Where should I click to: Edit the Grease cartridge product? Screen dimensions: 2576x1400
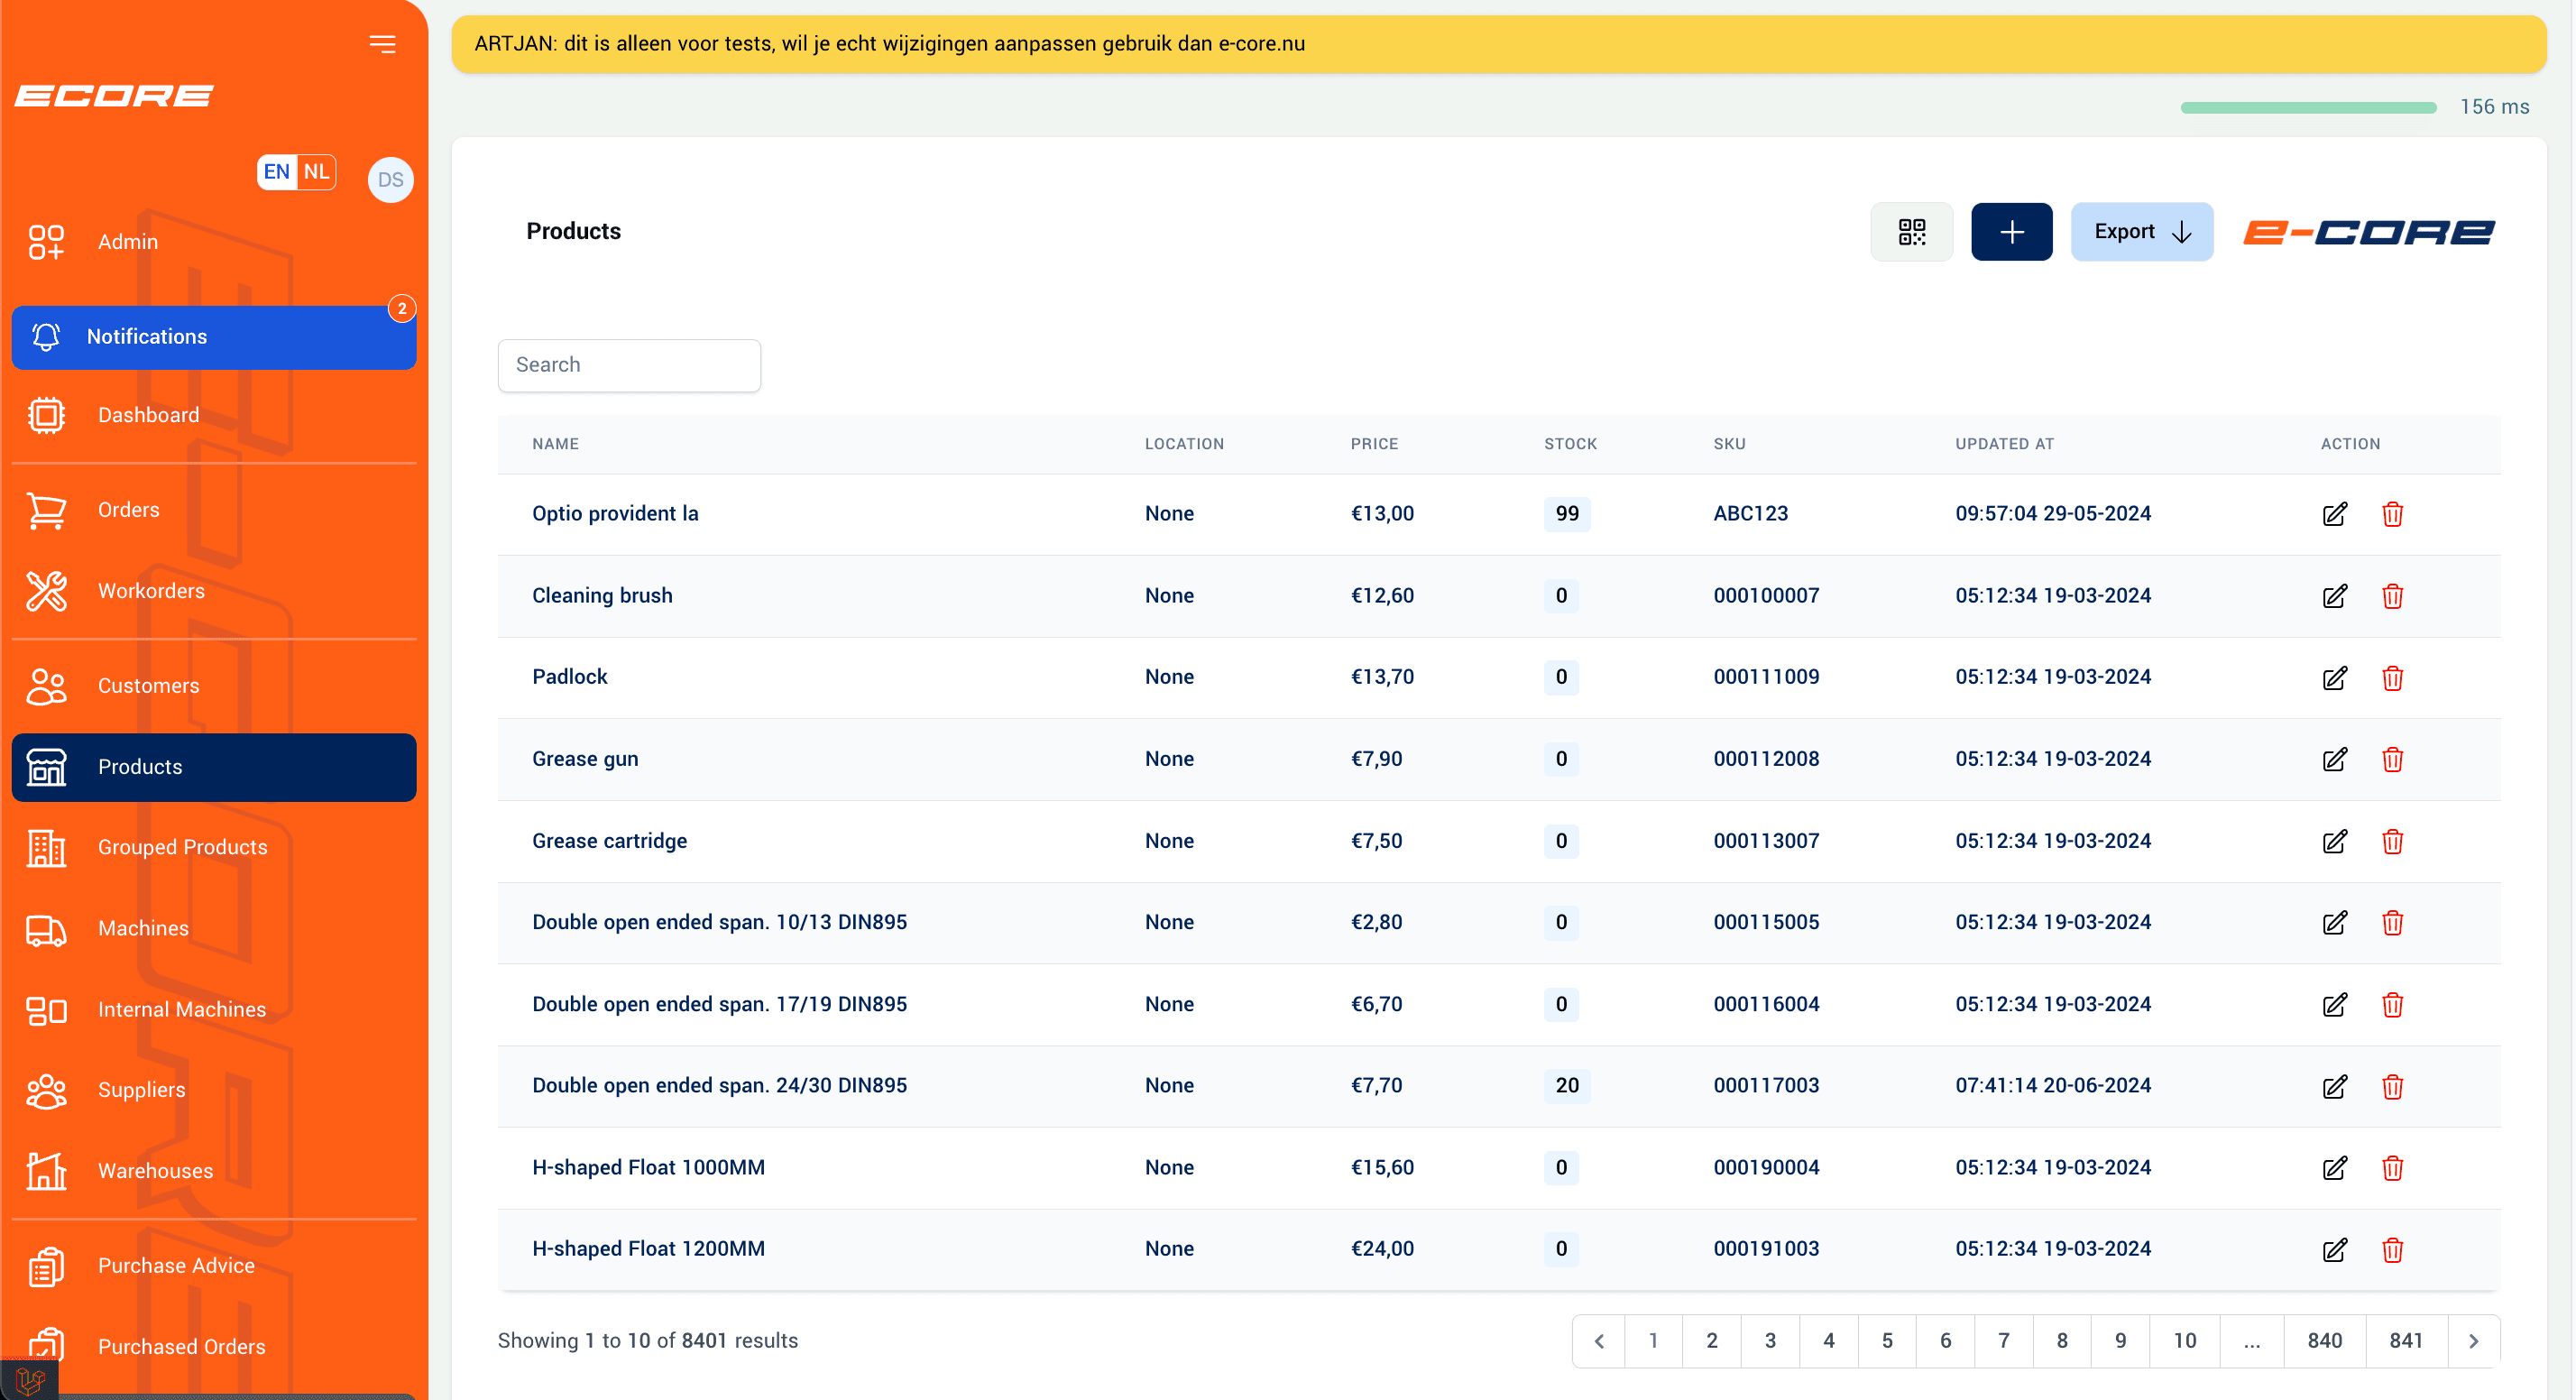point(2334,841)
